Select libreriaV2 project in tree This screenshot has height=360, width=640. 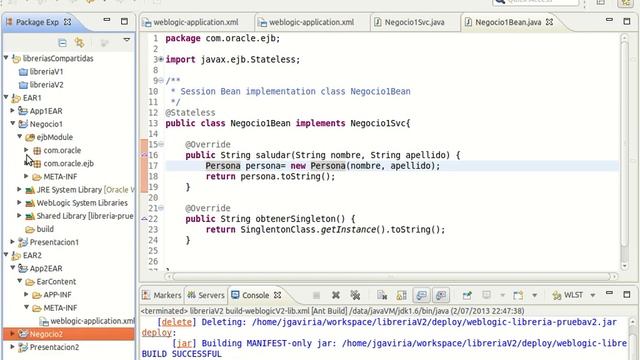[x=42, y=84]
